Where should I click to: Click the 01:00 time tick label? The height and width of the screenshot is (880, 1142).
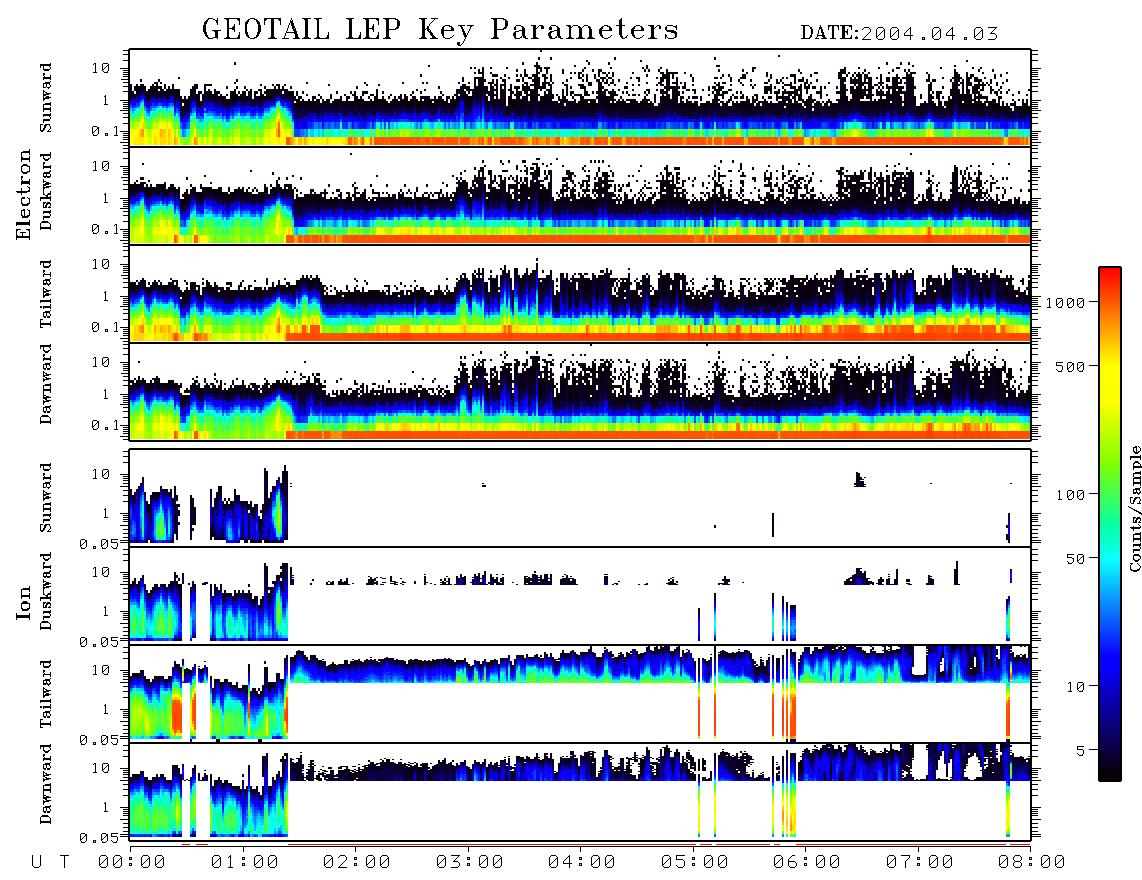click(x=245, y=862)
